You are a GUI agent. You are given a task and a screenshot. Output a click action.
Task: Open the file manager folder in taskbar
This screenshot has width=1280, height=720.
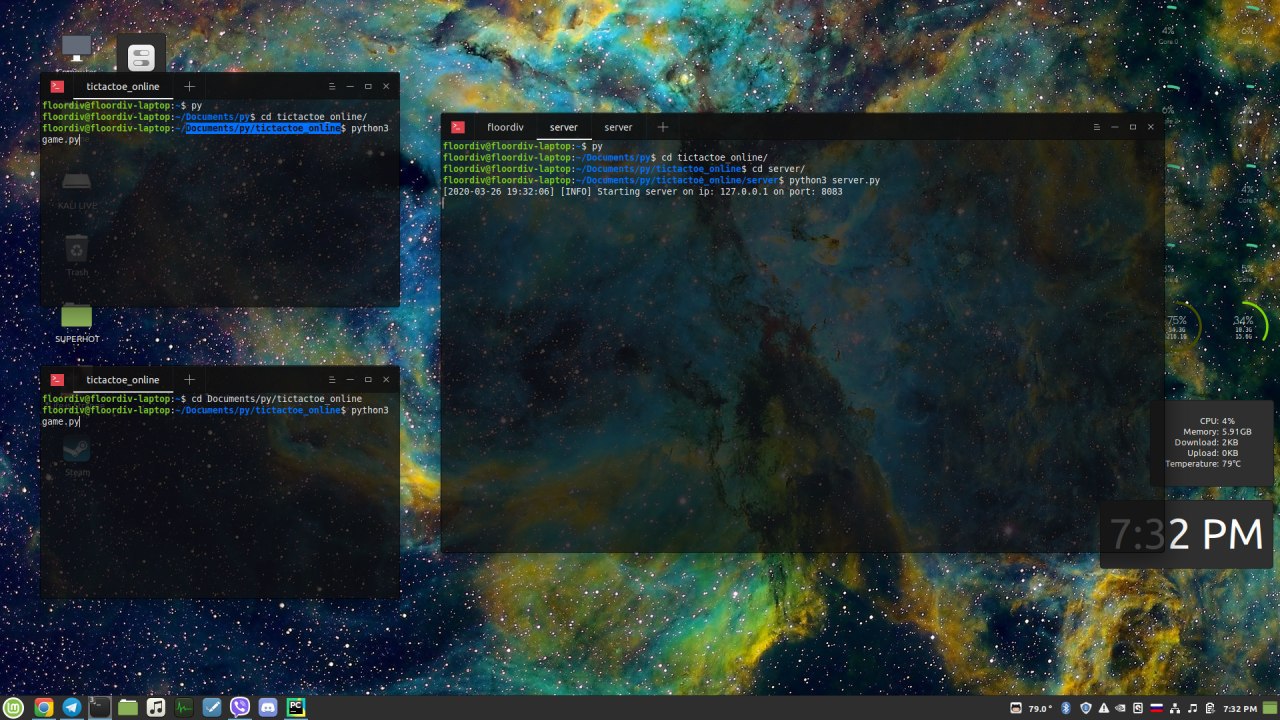coord(128,707)
